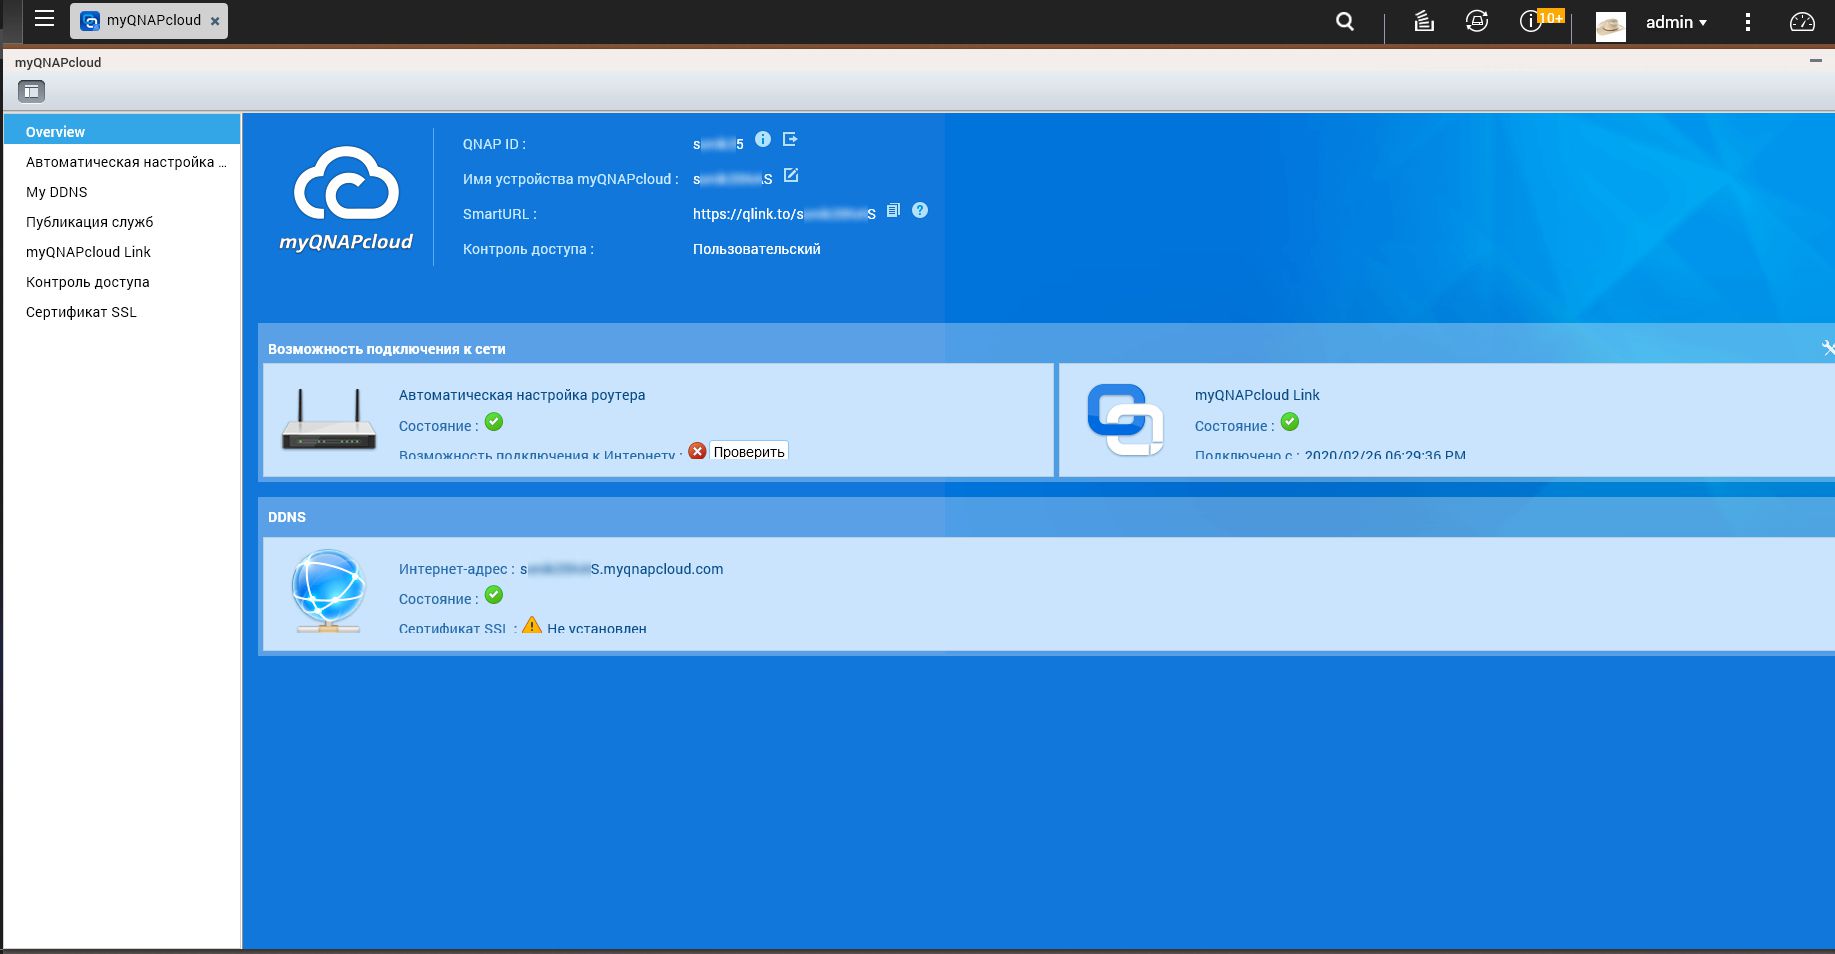
Task: Click the Возможность подключения к сети header
Action: point(387,349)
